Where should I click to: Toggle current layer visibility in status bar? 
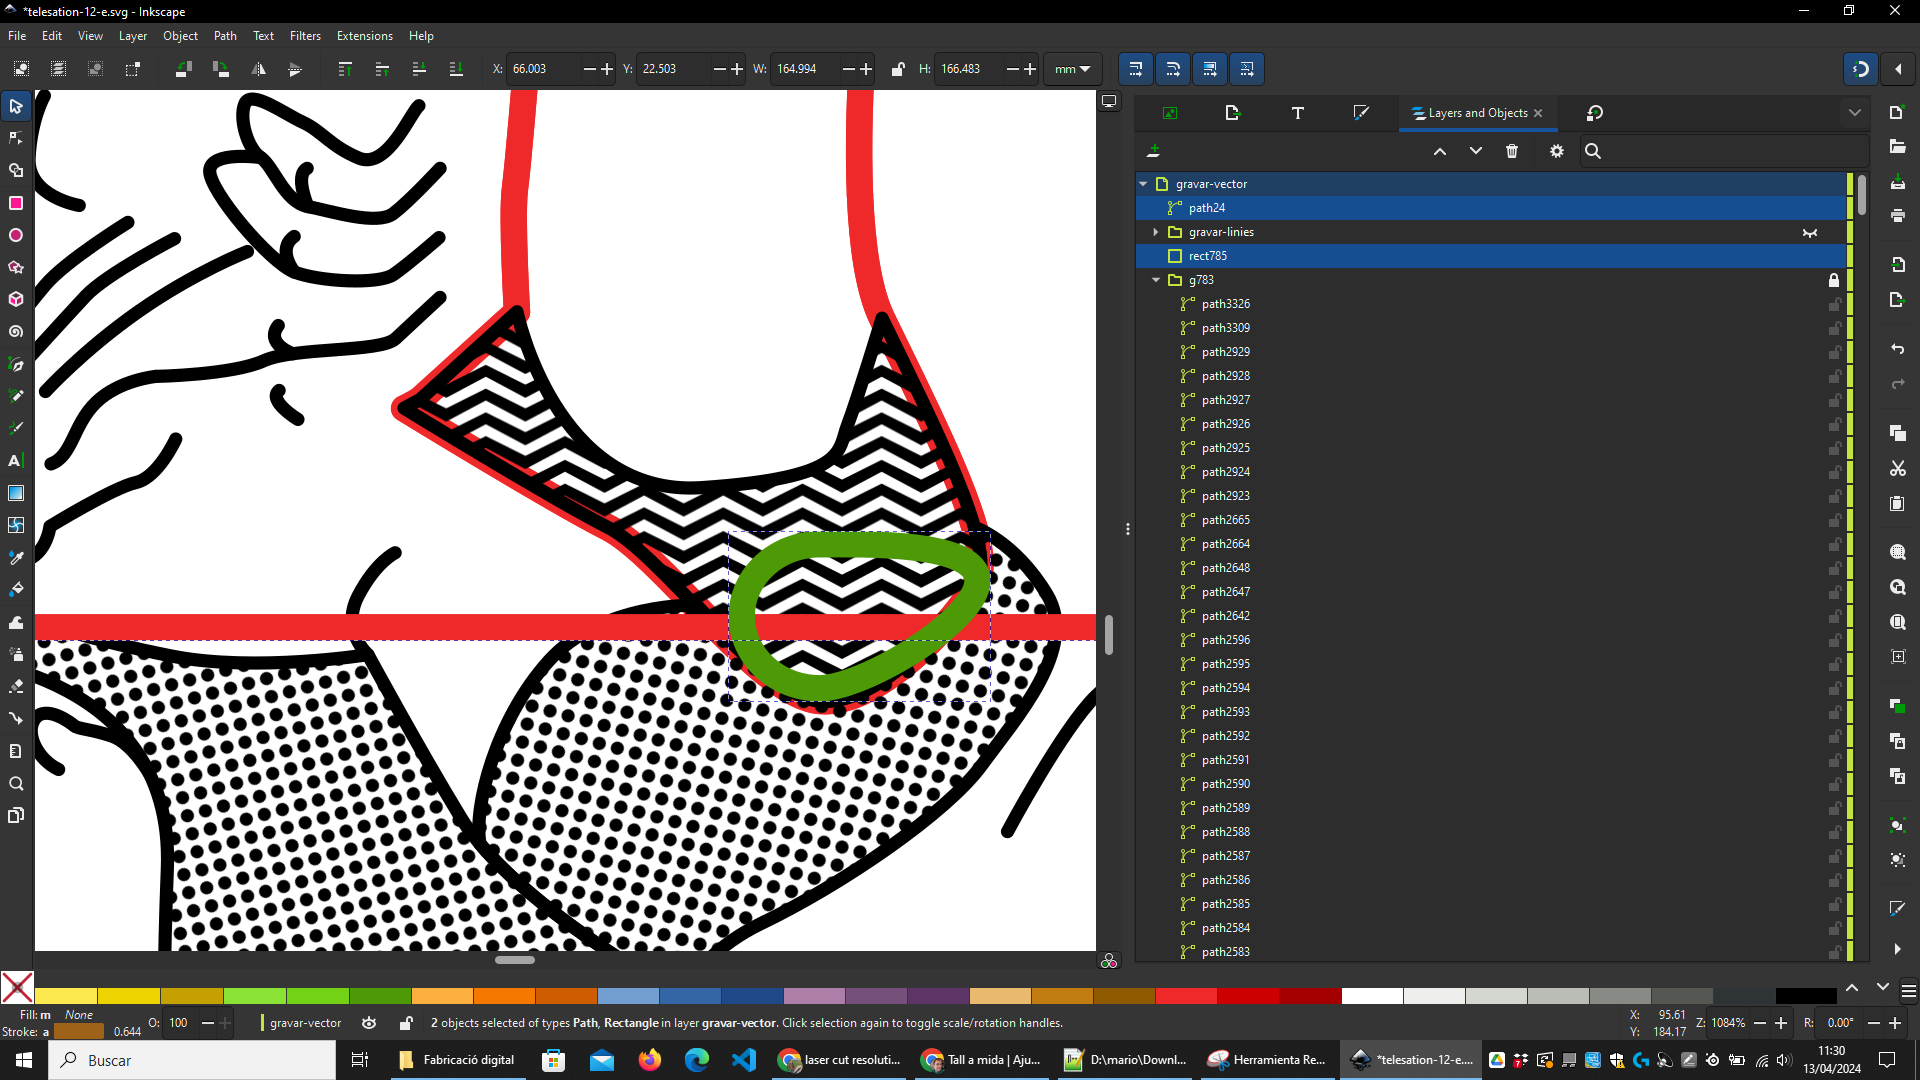[x=369, y=1023]
